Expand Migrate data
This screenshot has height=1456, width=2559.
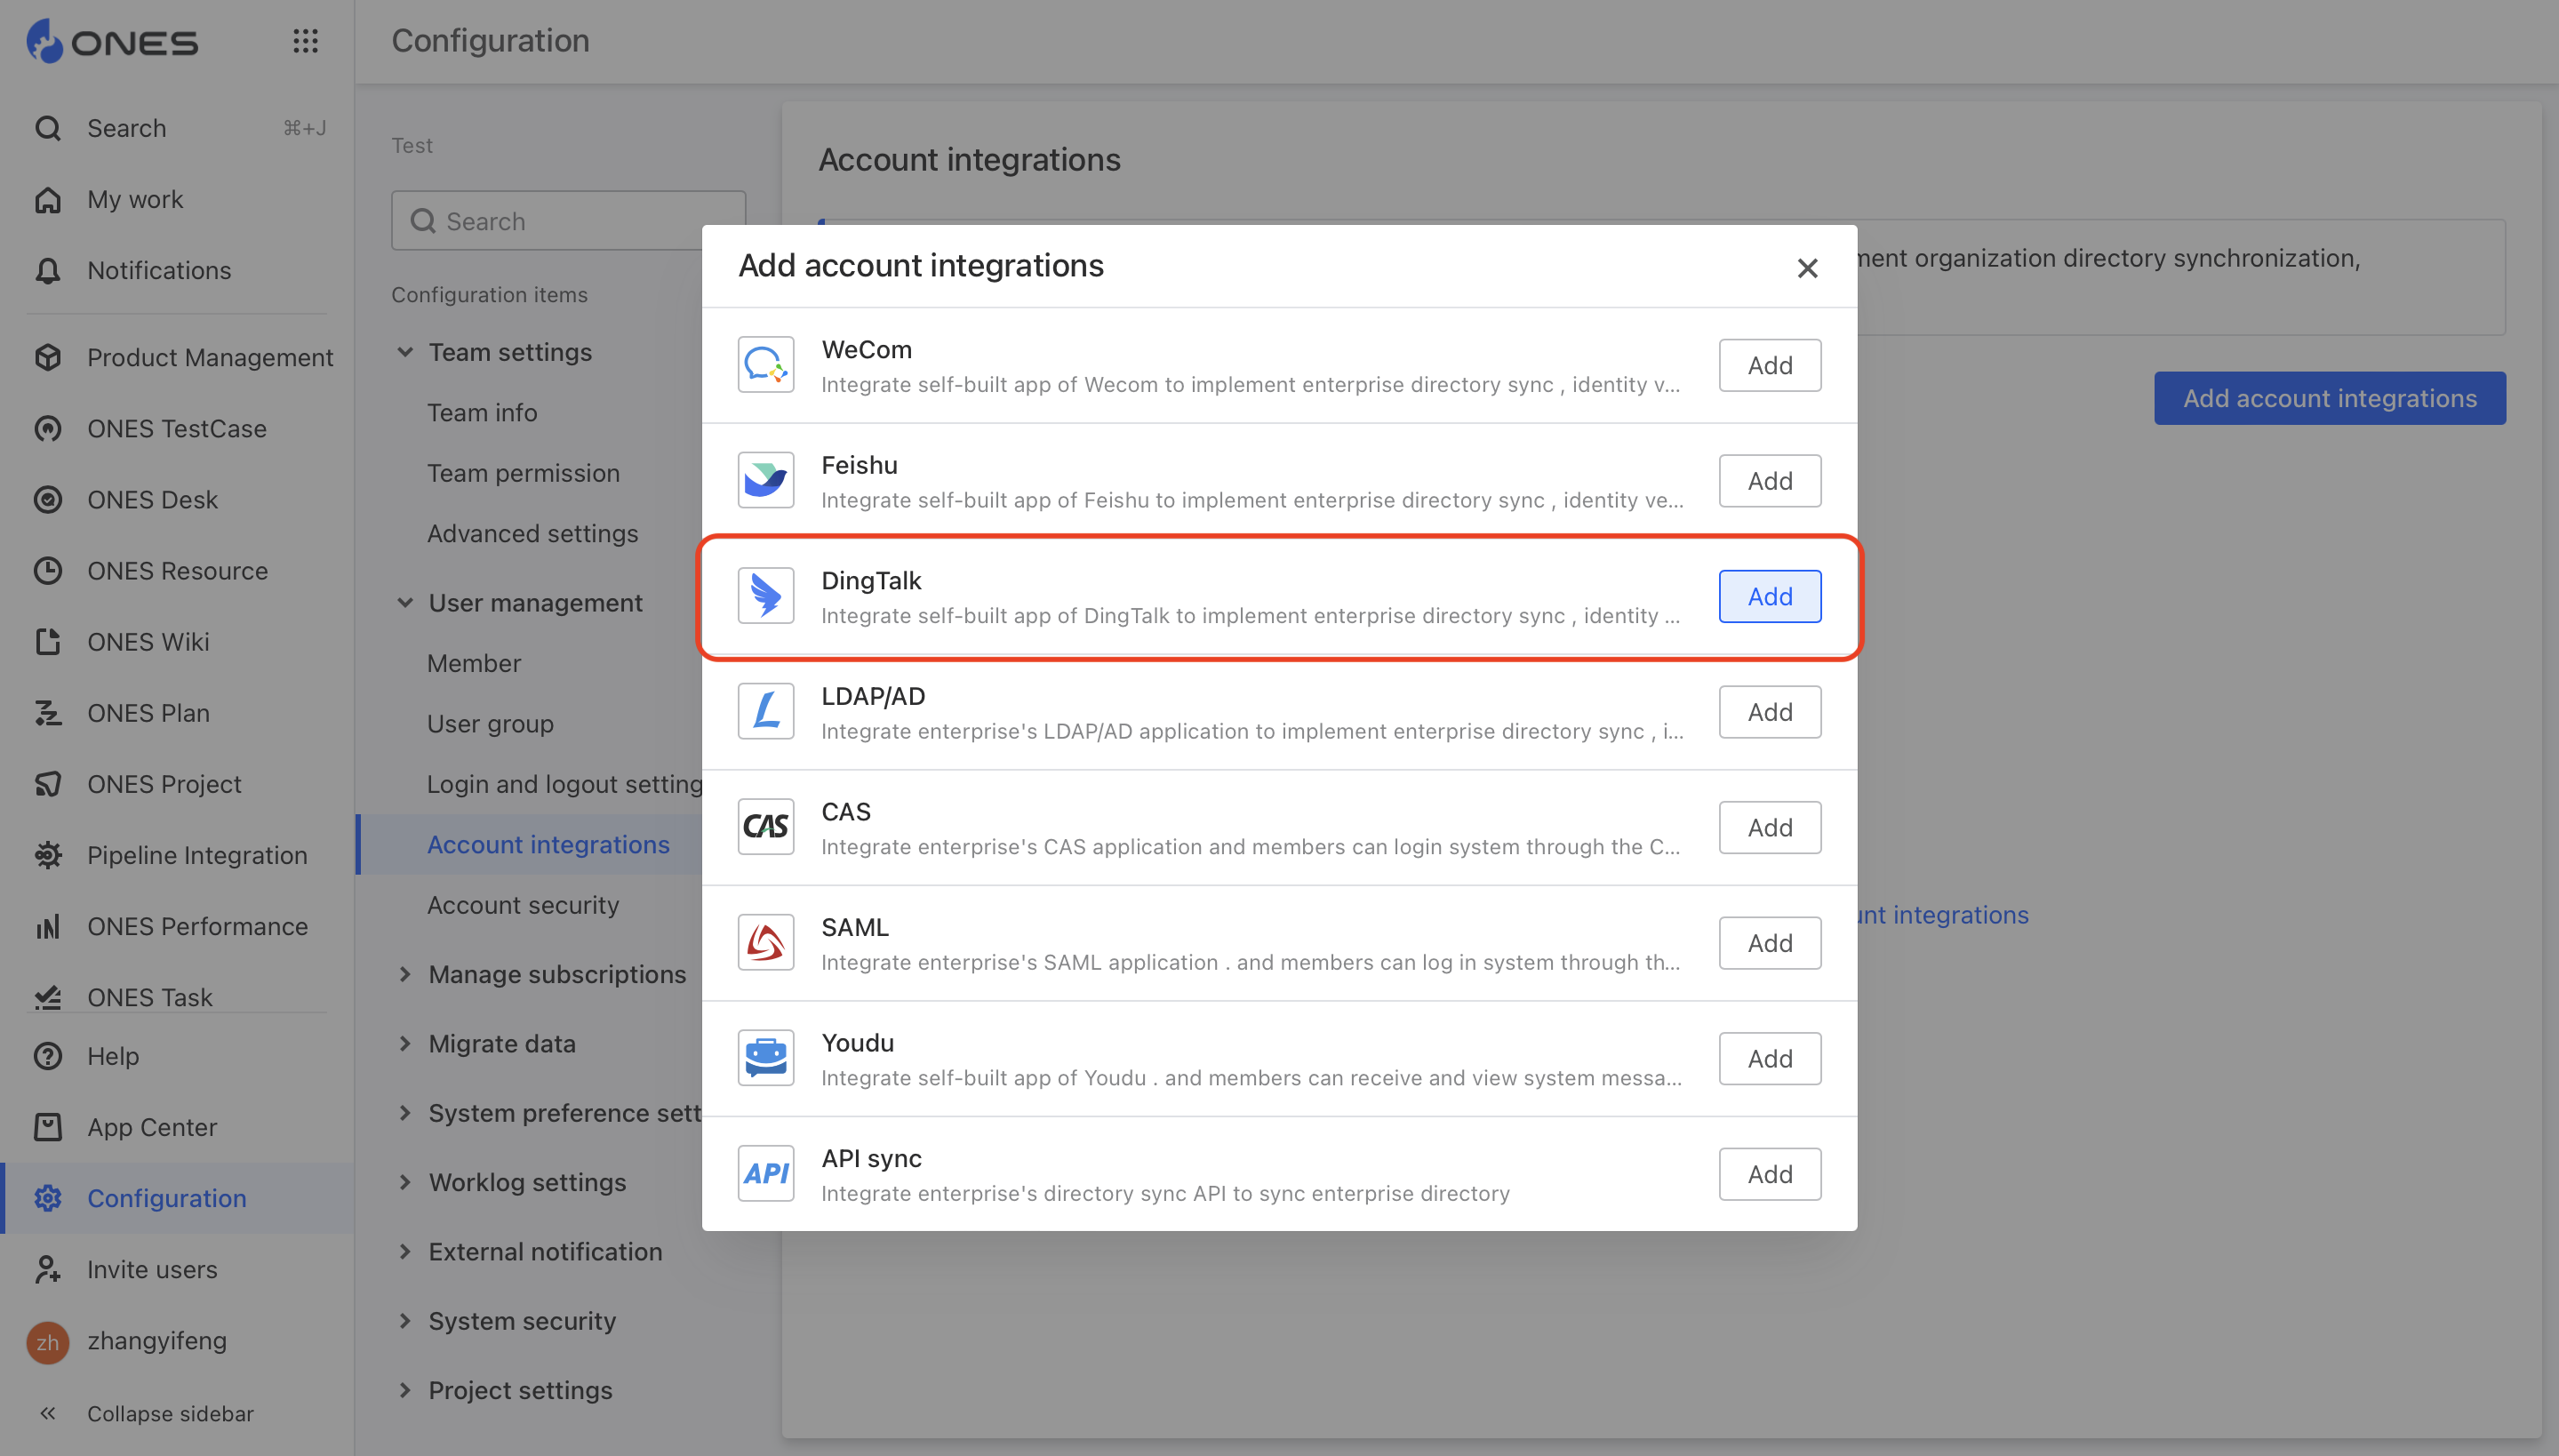(x=405, y=1043)
